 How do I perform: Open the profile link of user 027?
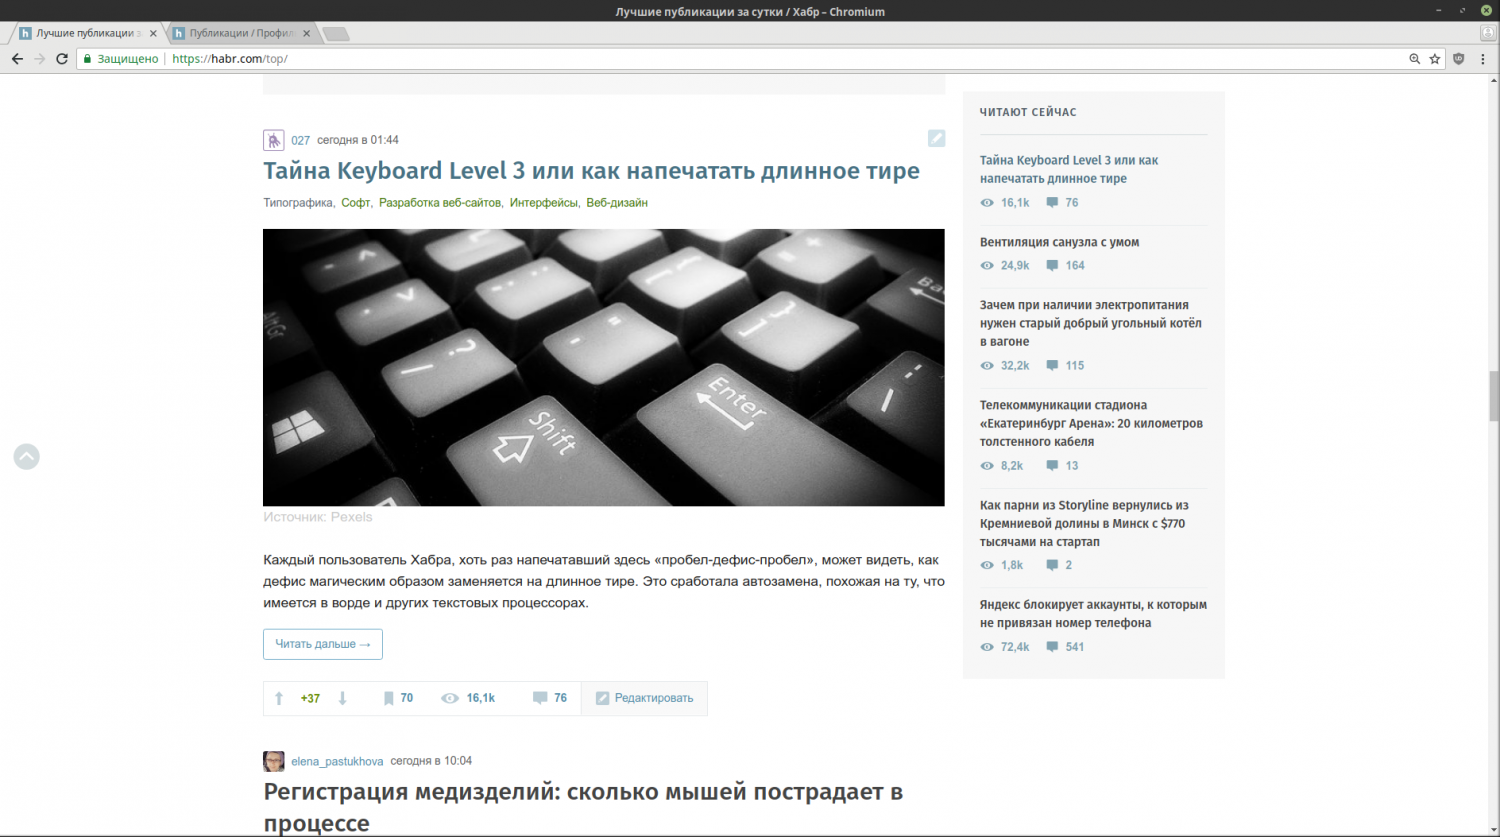(x=301, y=141)
